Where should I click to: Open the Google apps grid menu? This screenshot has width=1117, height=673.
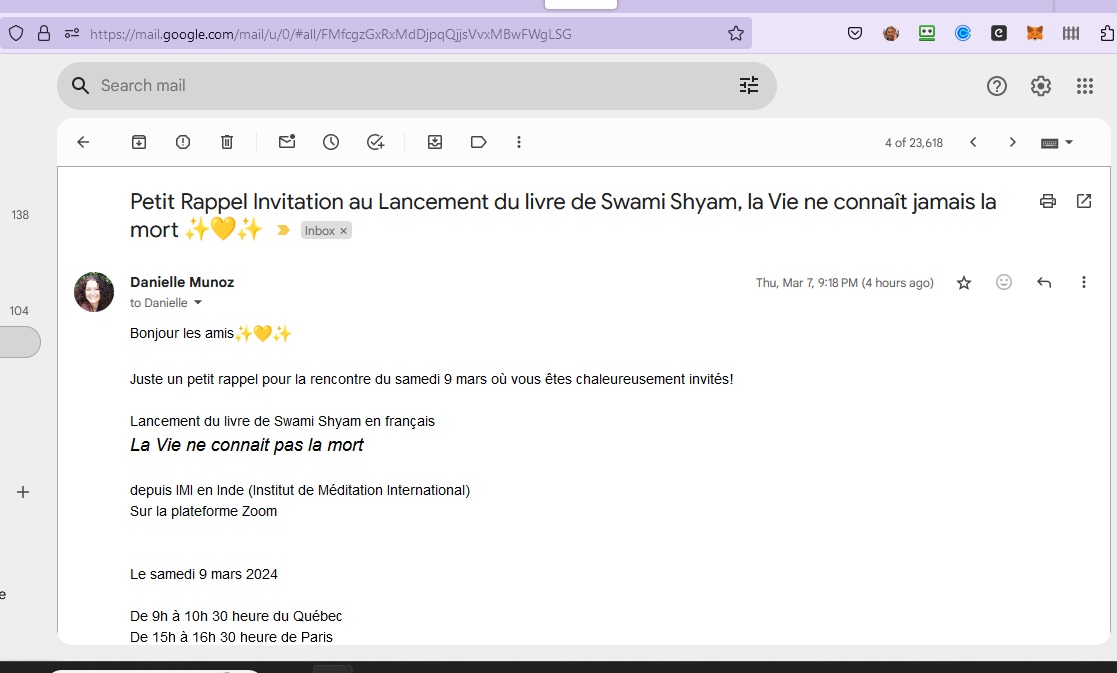(x=1085, y=86)
